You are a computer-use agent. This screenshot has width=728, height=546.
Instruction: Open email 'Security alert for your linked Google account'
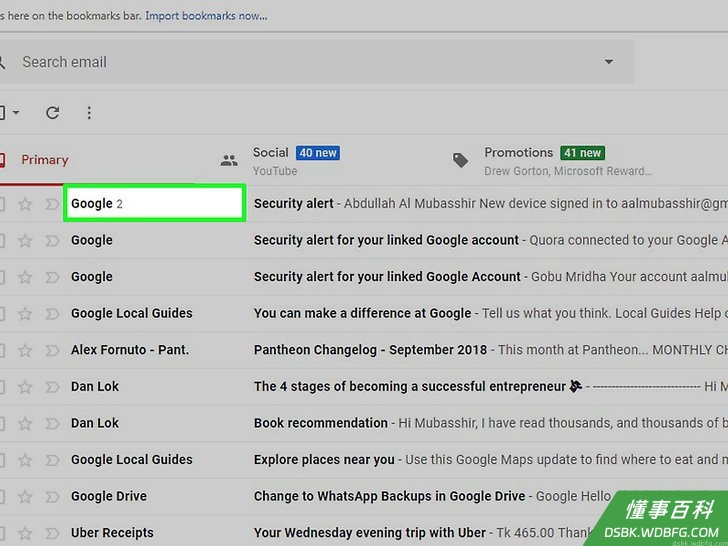click(386, 240)
